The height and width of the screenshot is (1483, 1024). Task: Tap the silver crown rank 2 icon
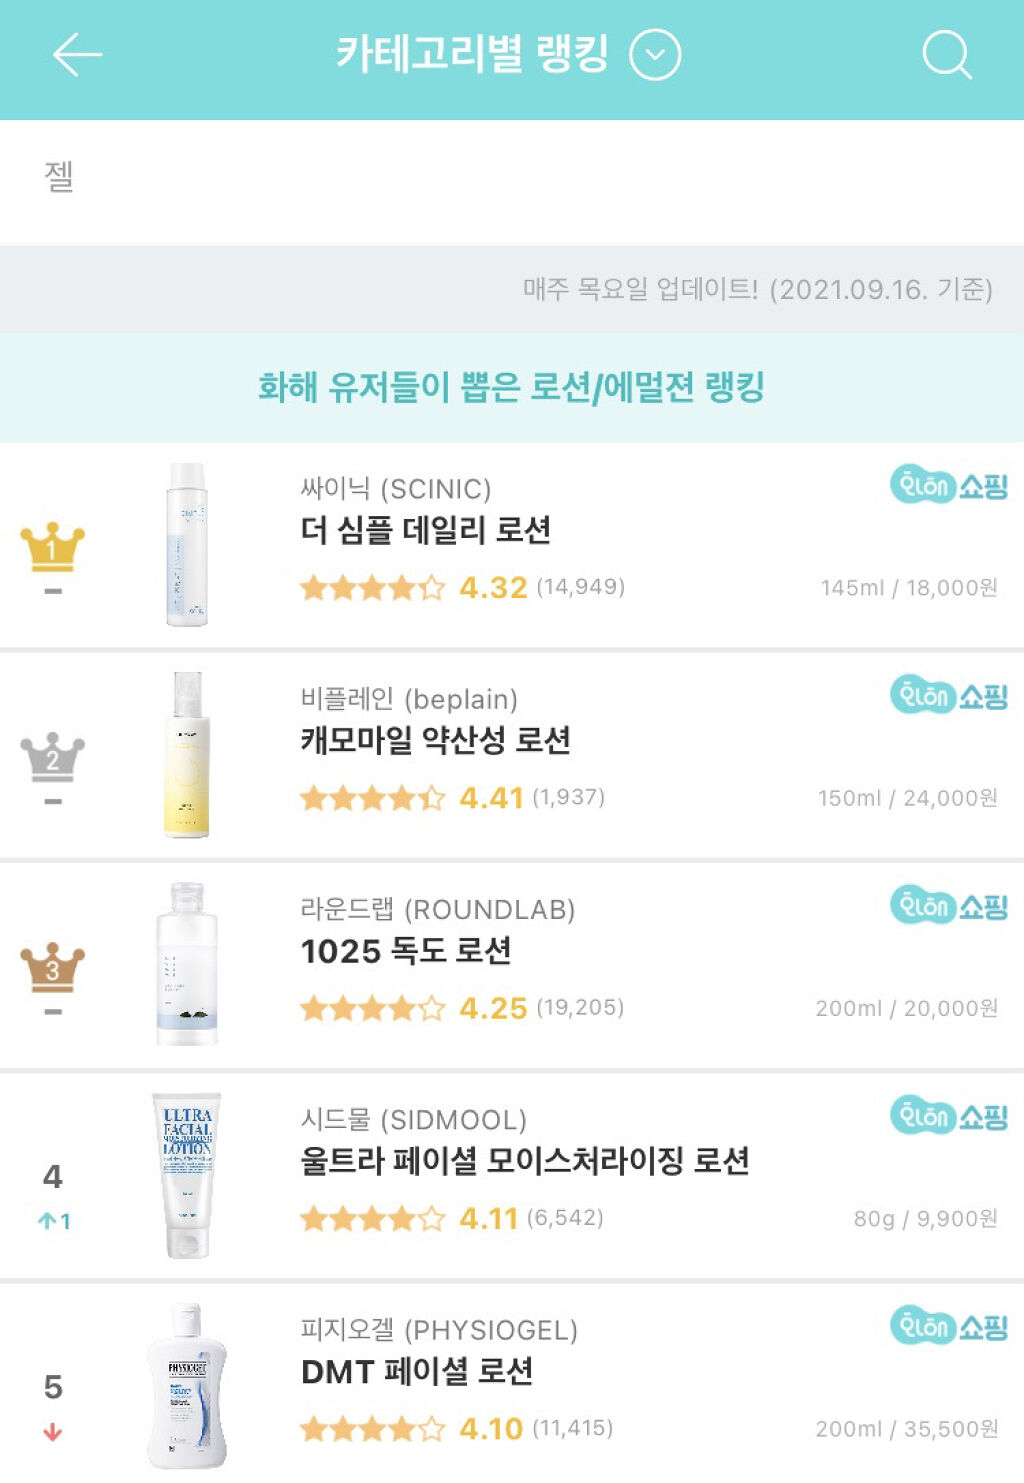pos(53,757)
